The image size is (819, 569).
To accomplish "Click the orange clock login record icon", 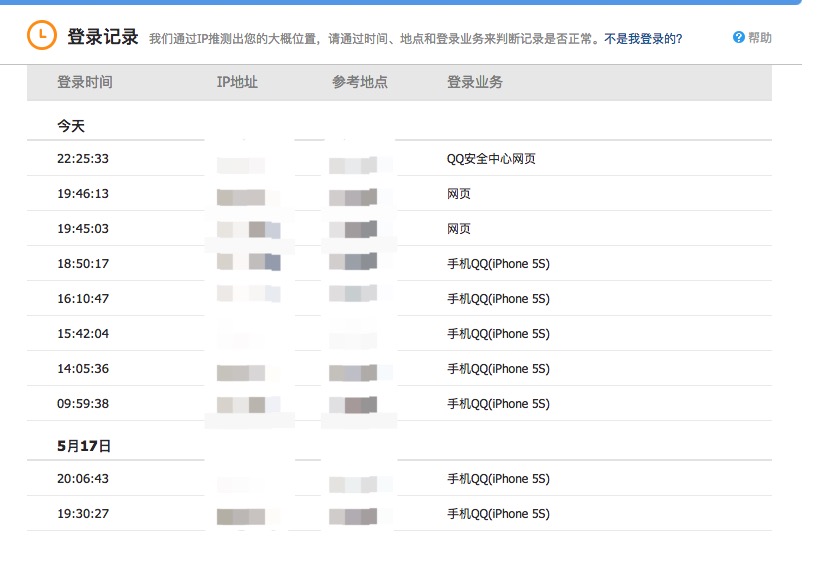I will point(42,36).
